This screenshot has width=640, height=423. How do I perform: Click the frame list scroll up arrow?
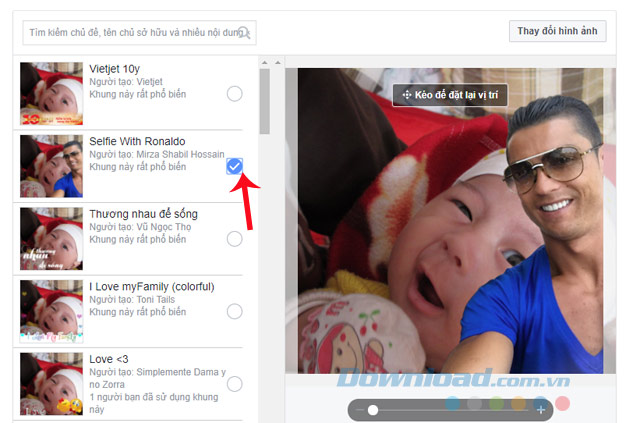tap(264, 62)
